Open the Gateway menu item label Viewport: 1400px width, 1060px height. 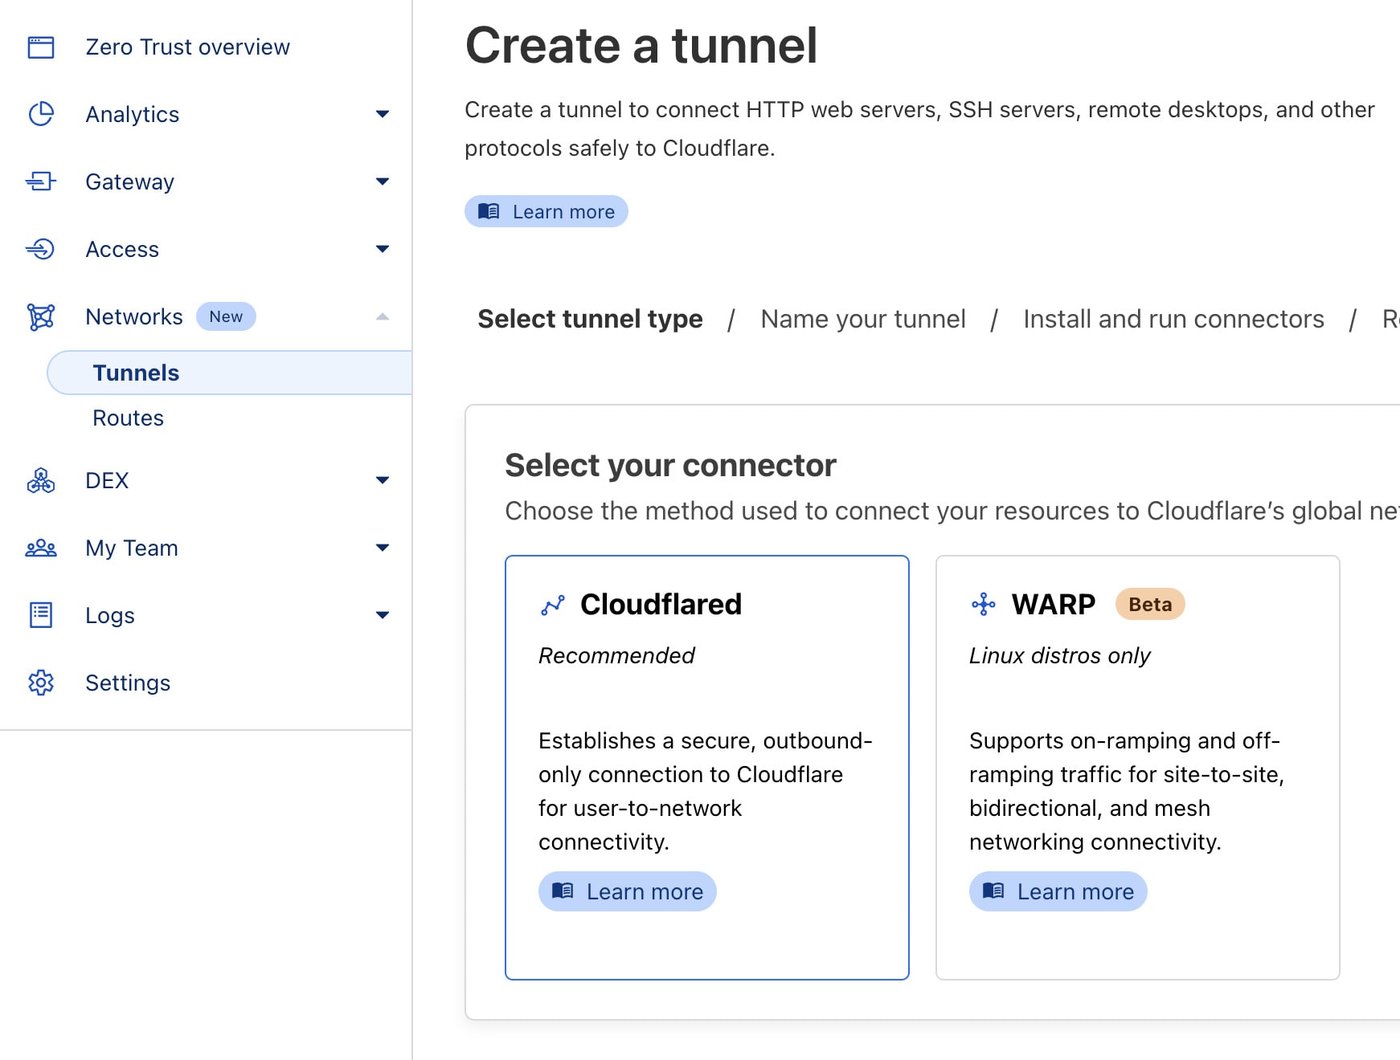pos(130,182)
